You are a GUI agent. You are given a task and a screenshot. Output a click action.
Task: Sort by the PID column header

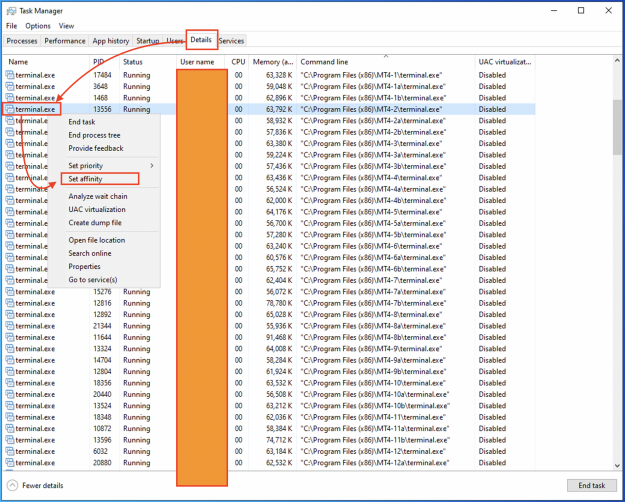[x=104, y=62]
